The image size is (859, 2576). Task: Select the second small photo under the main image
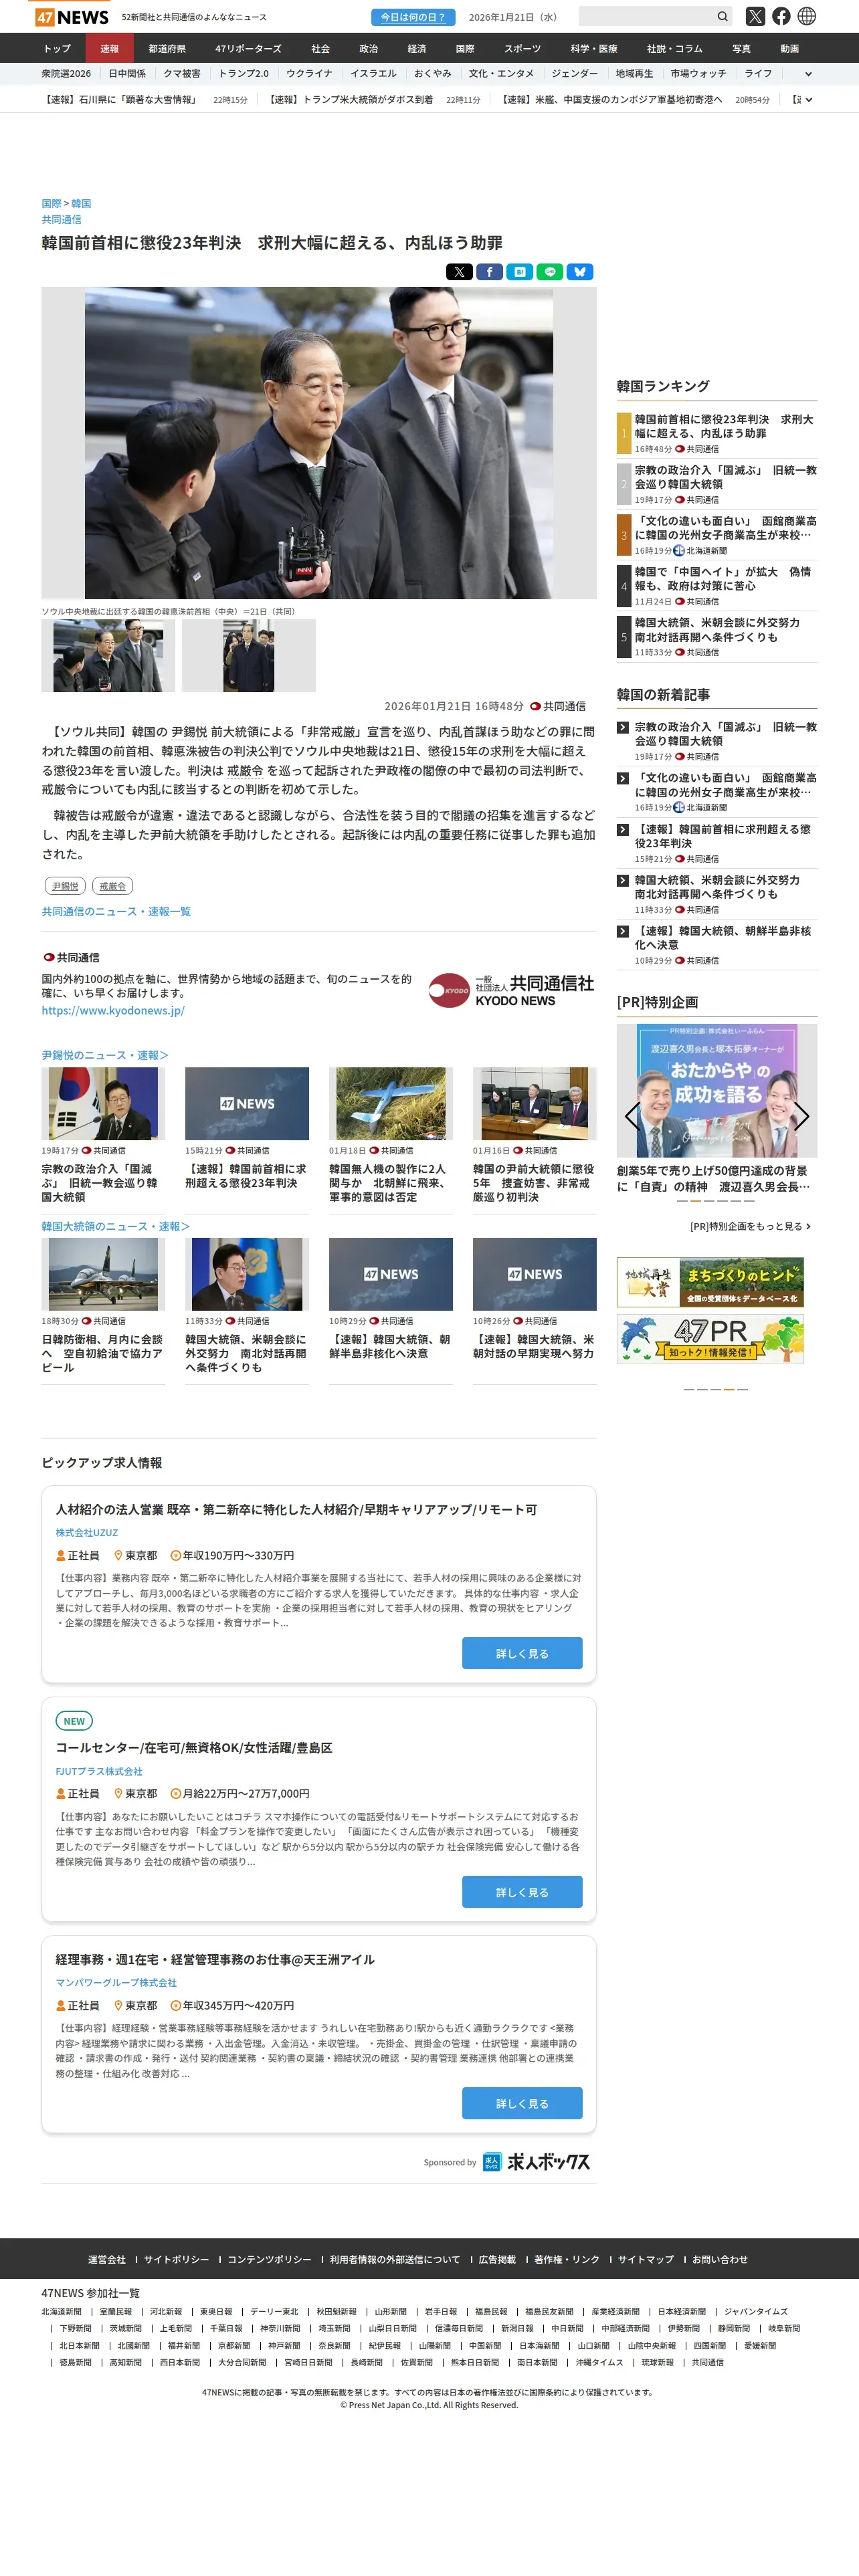click(x=248, y=655)
